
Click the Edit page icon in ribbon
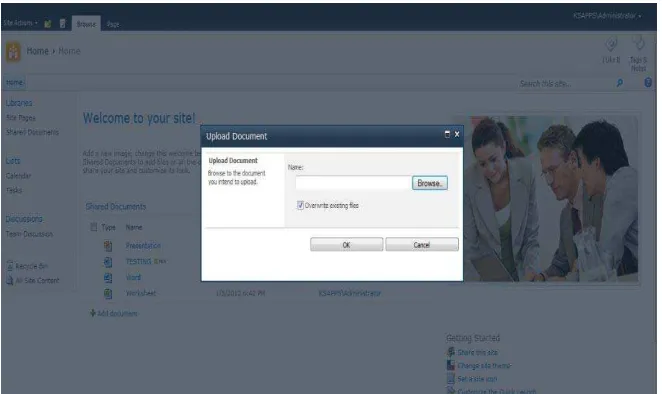[x=62, y=23]
